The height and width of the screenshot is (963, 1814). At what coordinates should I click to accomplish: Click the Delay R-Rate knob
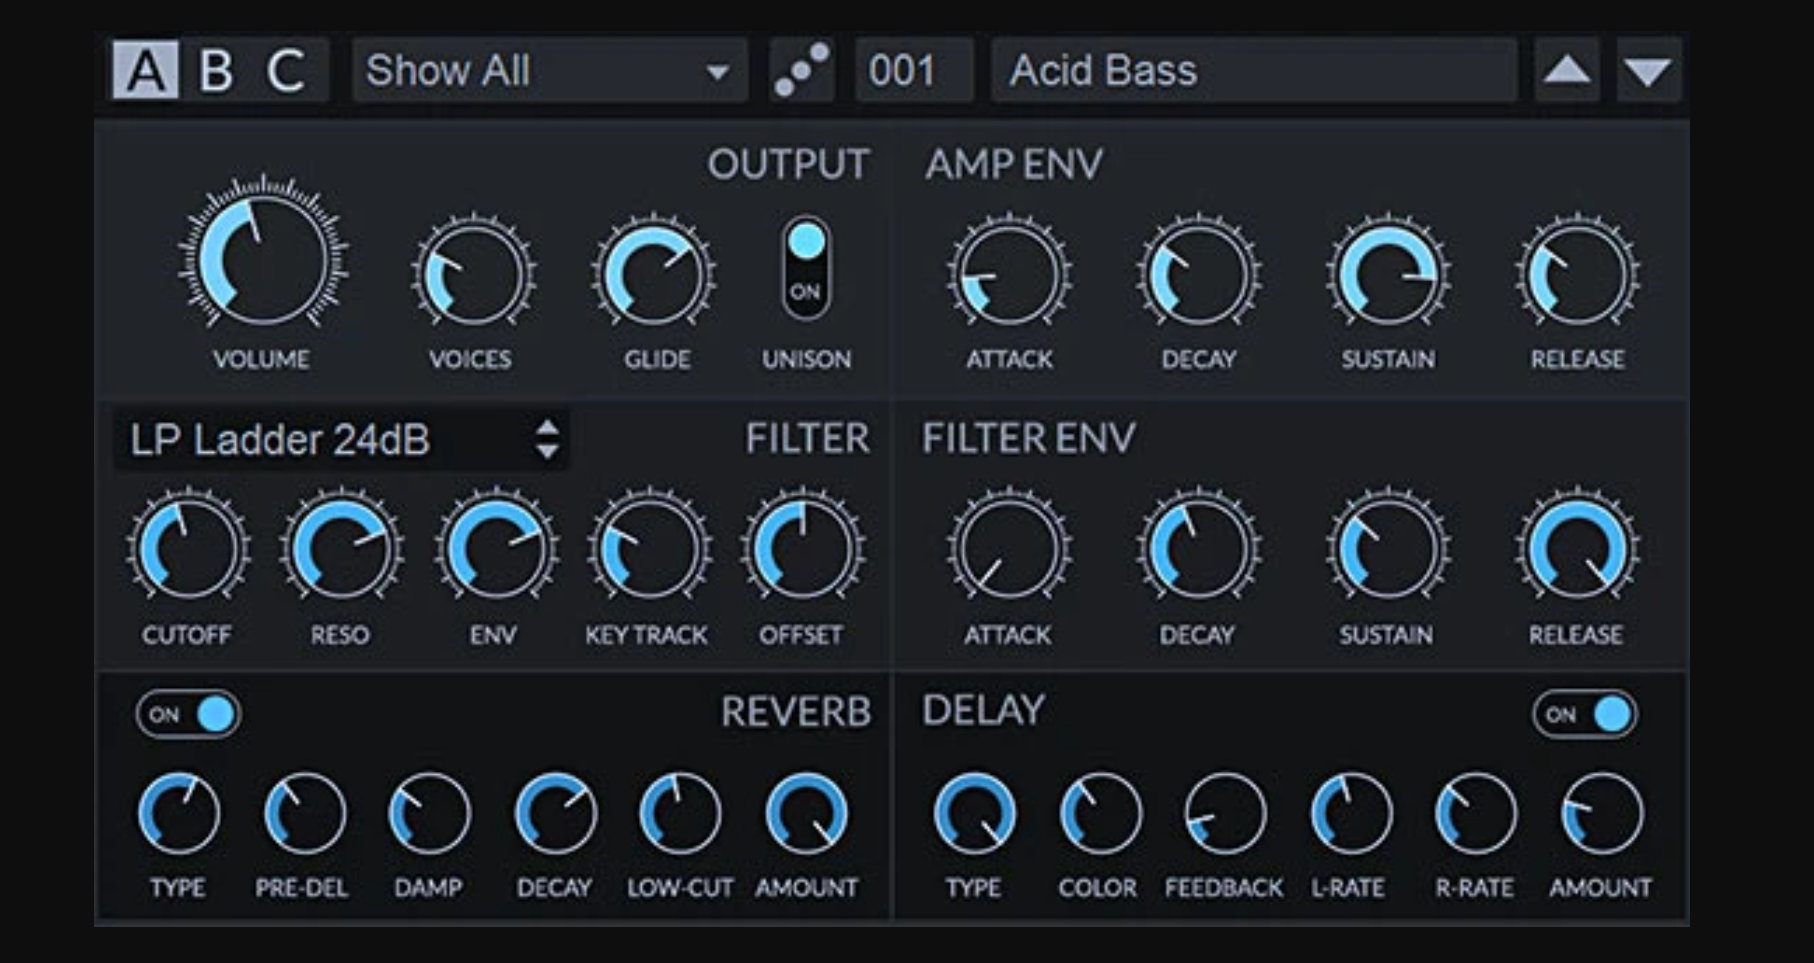pyautogui.click(x=1476, y=813)
